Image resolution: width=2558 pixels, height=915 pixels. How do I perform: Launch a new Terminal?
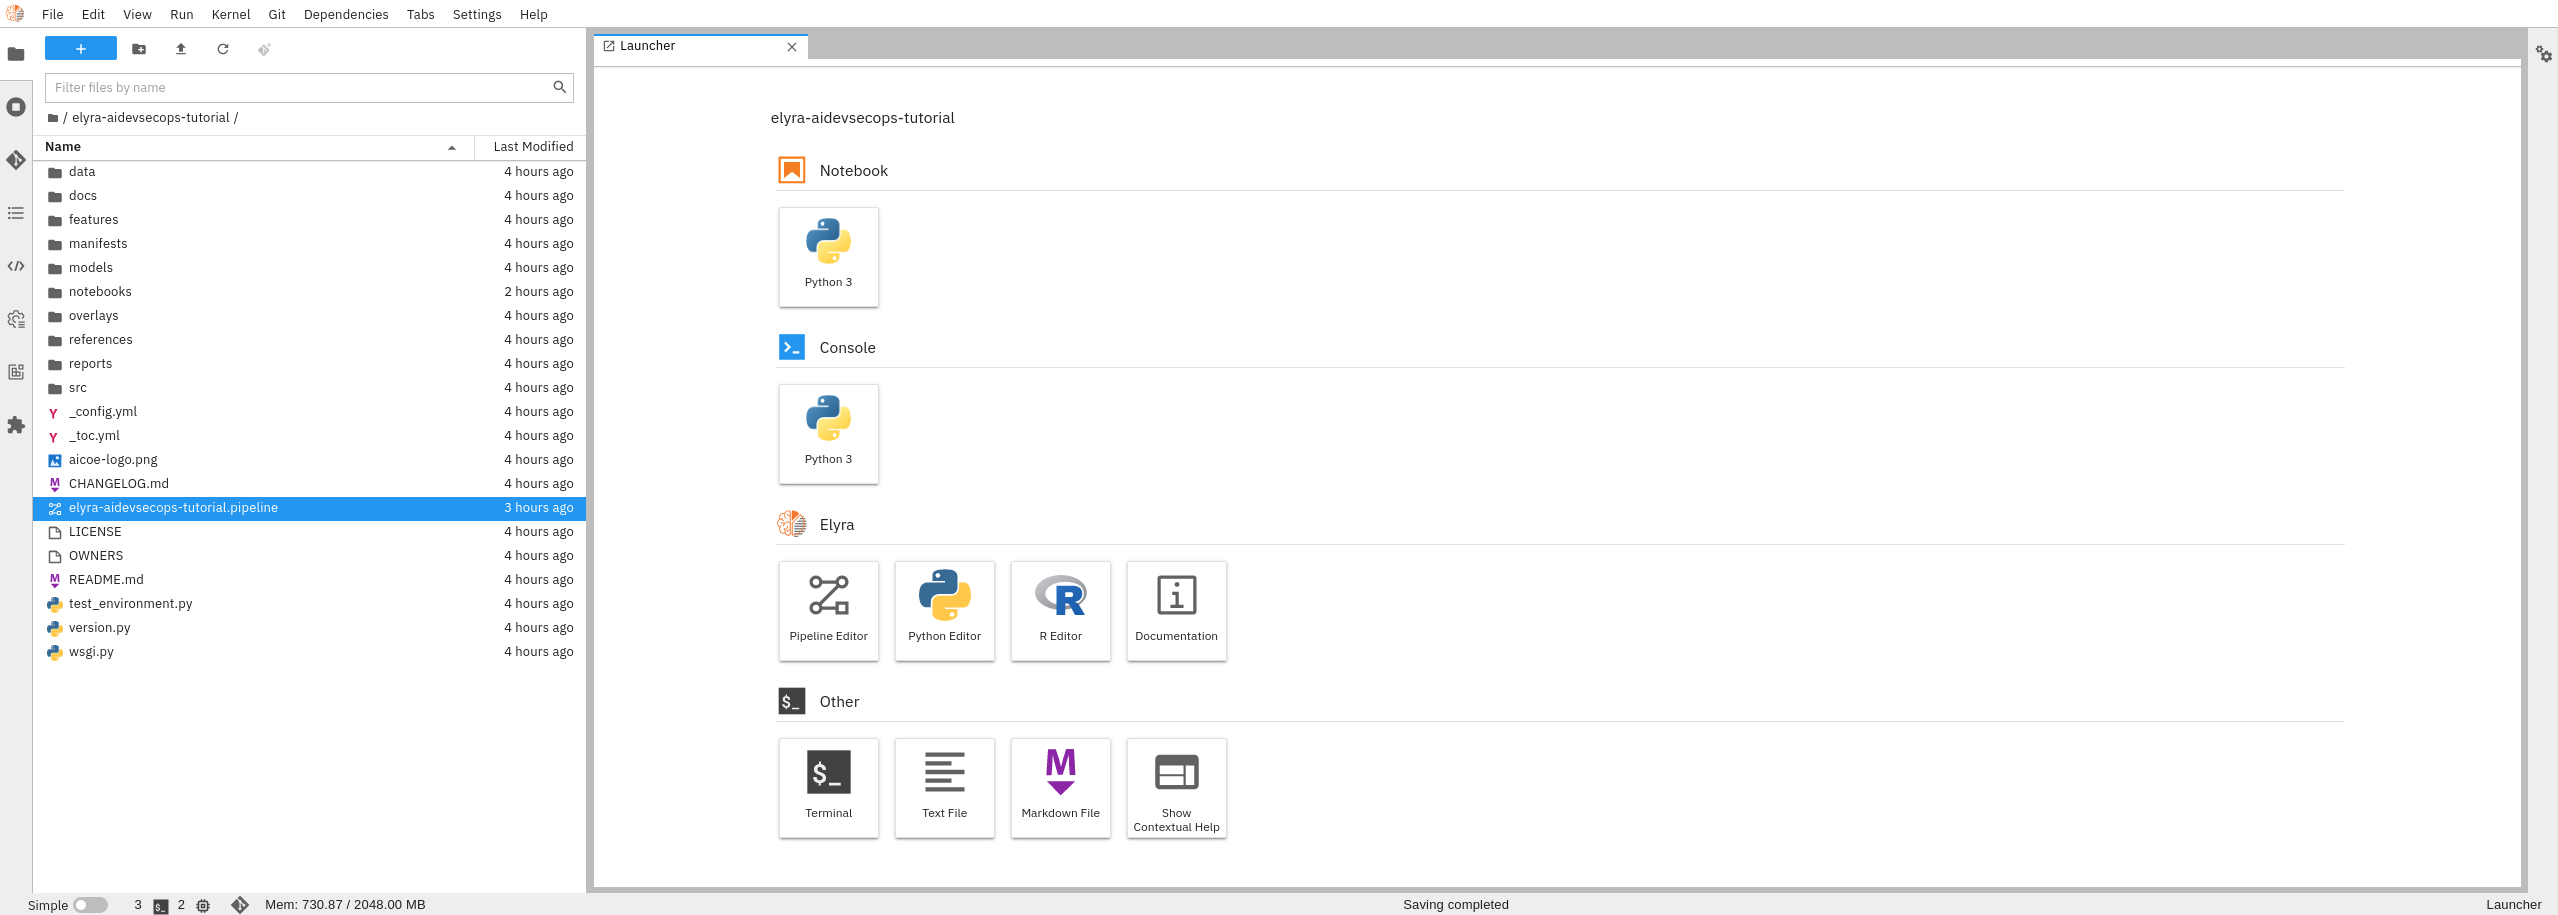pos(829,788)
